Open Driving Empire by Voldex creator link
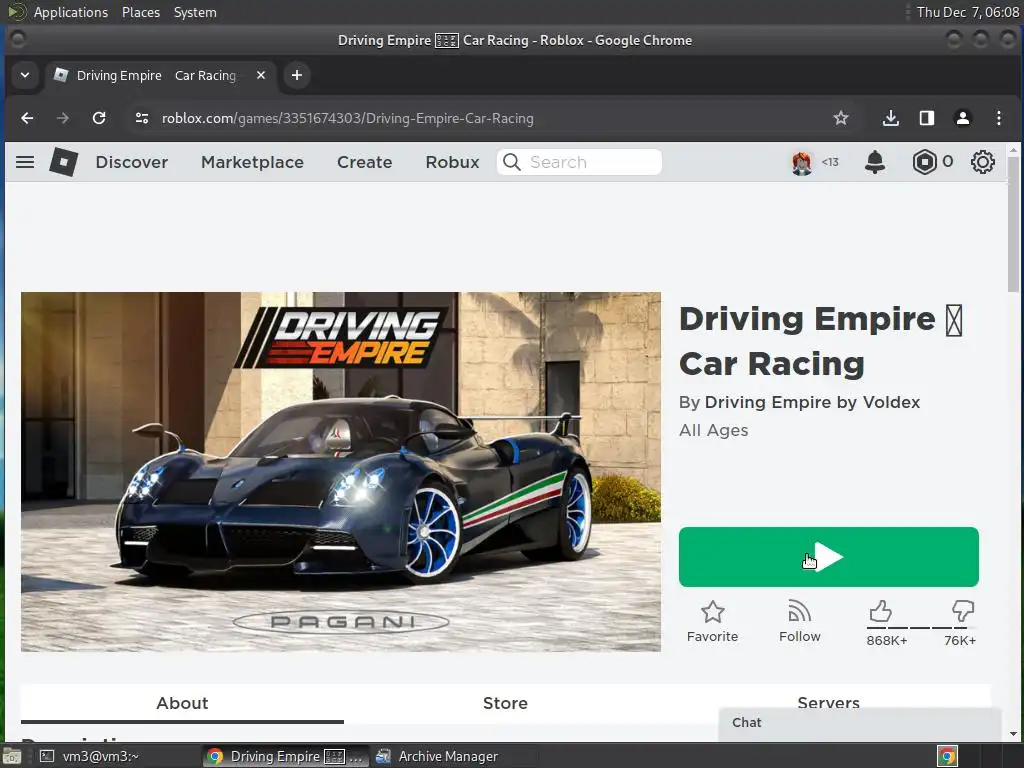This screenshot has height=768, width=1024. pyautogui.click(x=812, y=402)
